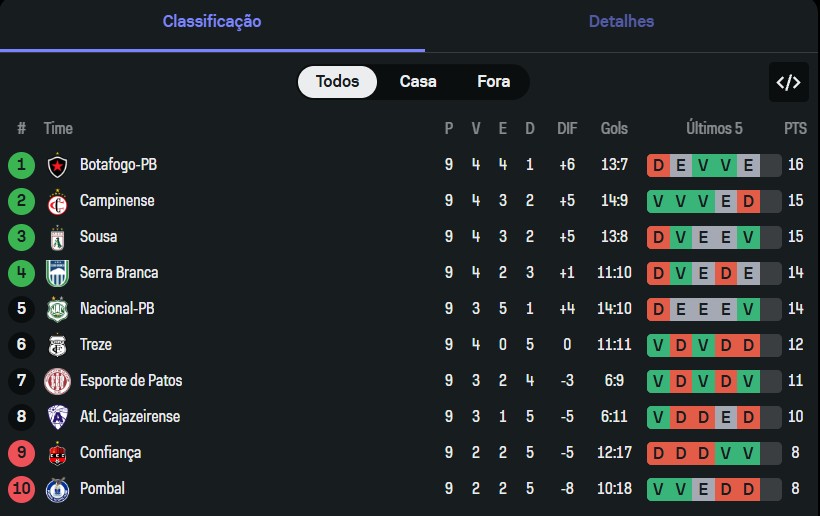
Task: Click the Botafogo-PB team crest
Action: pyautogui.click(x=57, y=165)
